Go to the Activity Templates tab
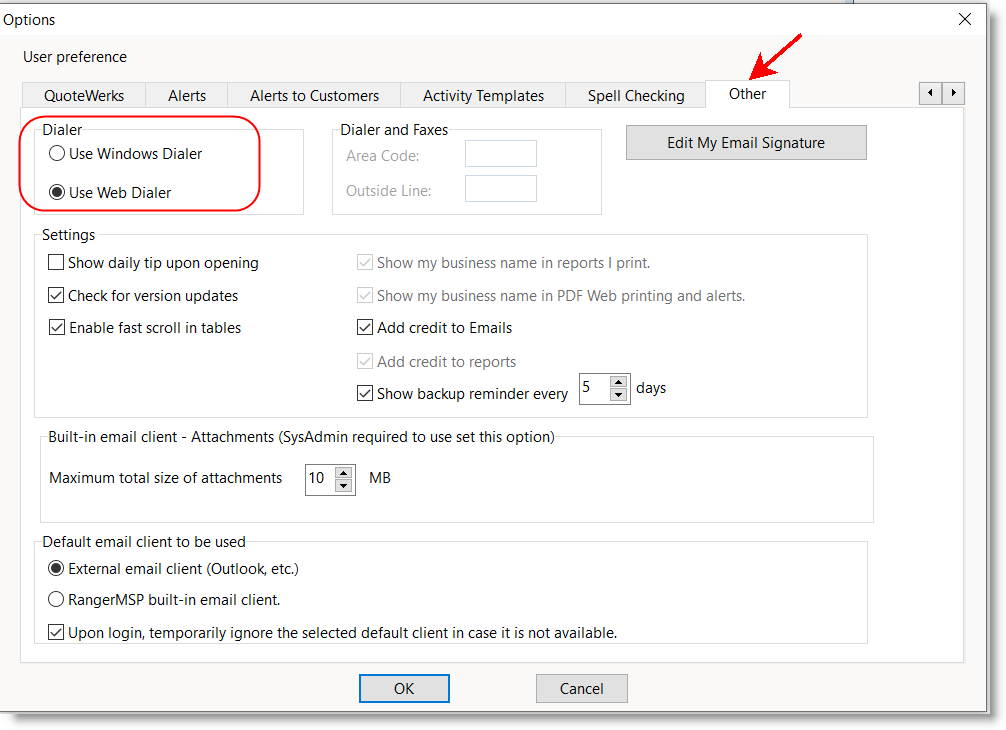 coord(483,96)
